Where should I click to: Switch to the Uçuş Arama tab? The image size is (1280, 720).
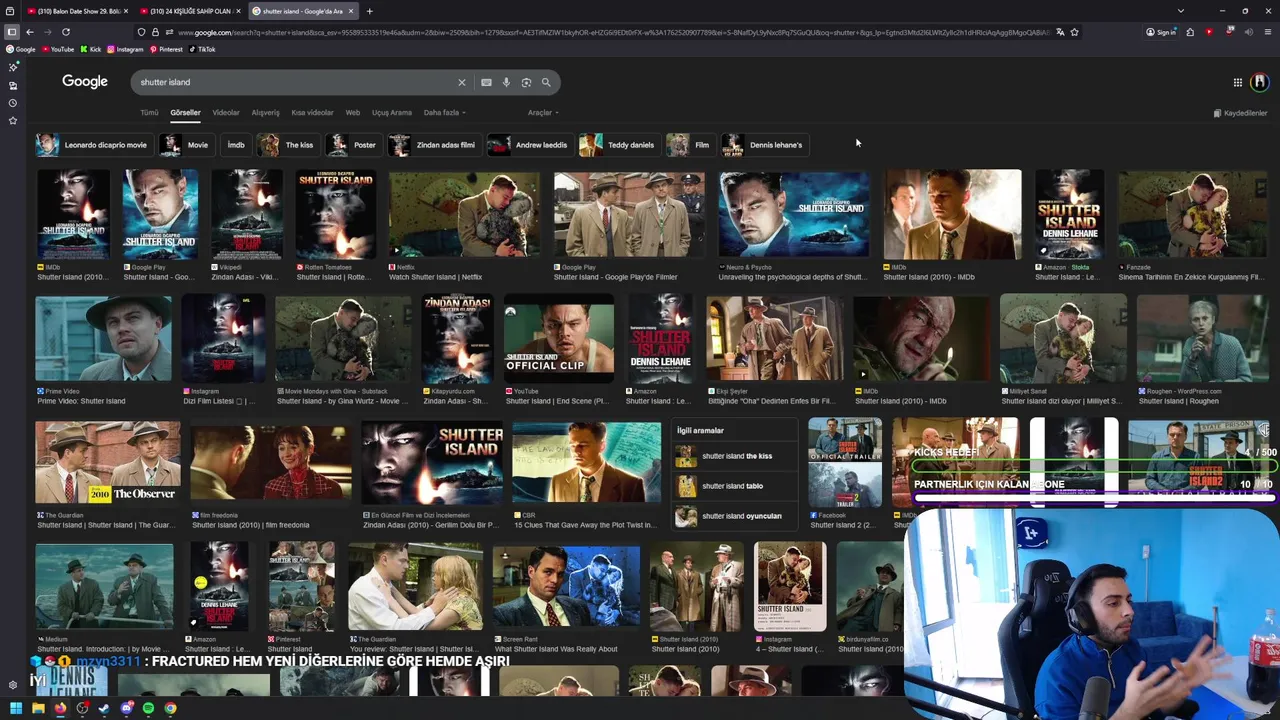(x=392, y=113)
